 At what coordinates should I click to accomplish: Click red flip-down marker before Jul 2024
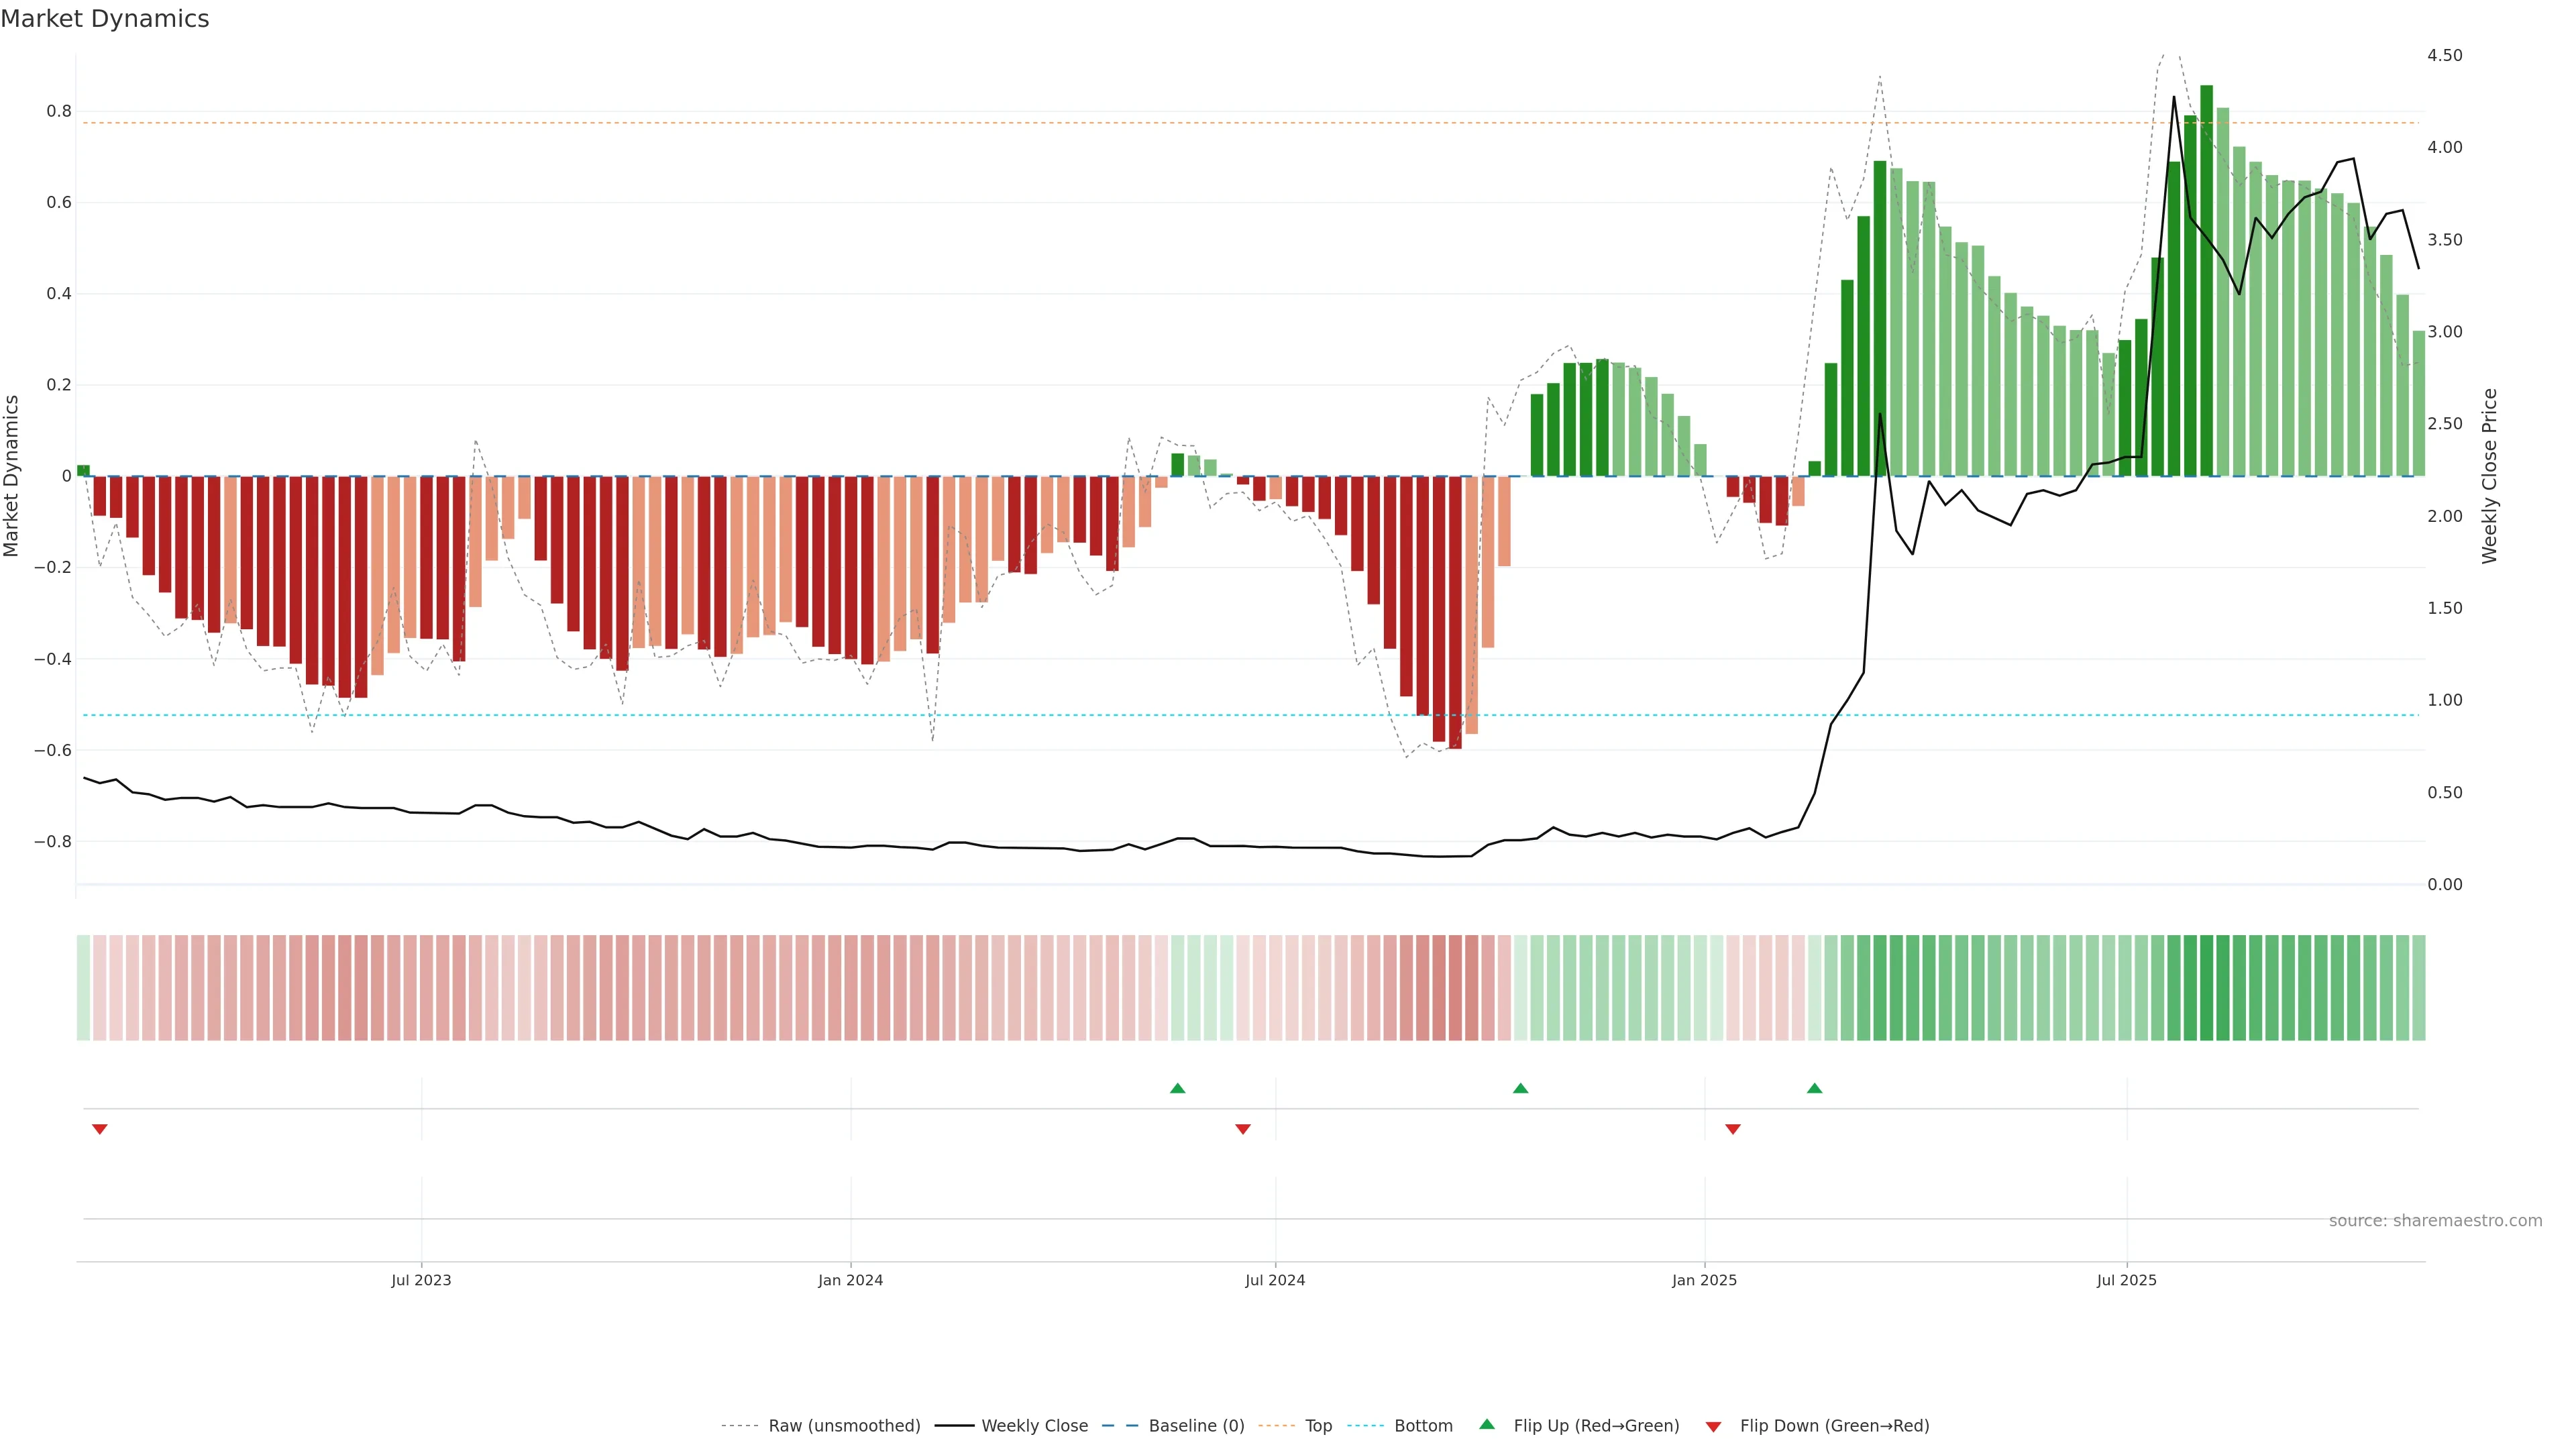click(1243, 1129)
